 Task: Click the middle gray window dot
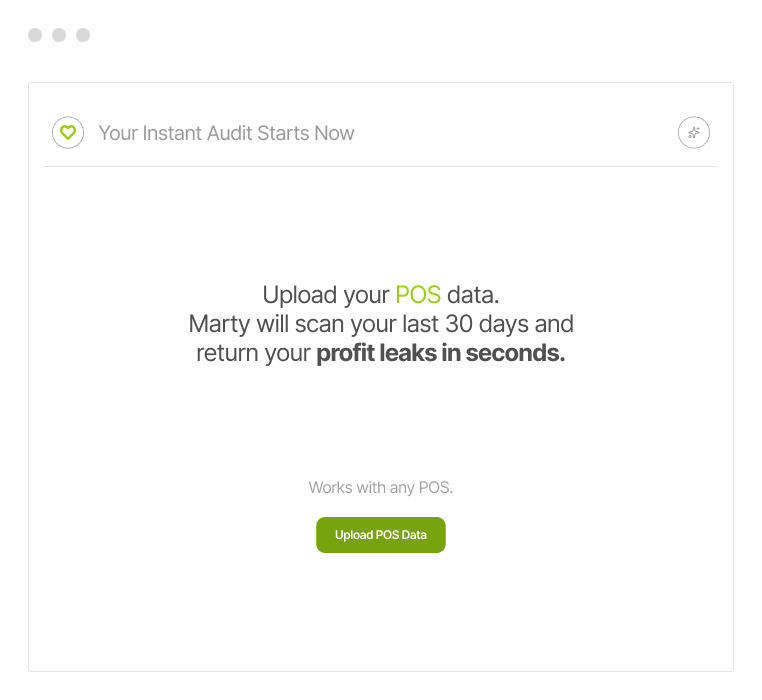click(x=59, y=35)
